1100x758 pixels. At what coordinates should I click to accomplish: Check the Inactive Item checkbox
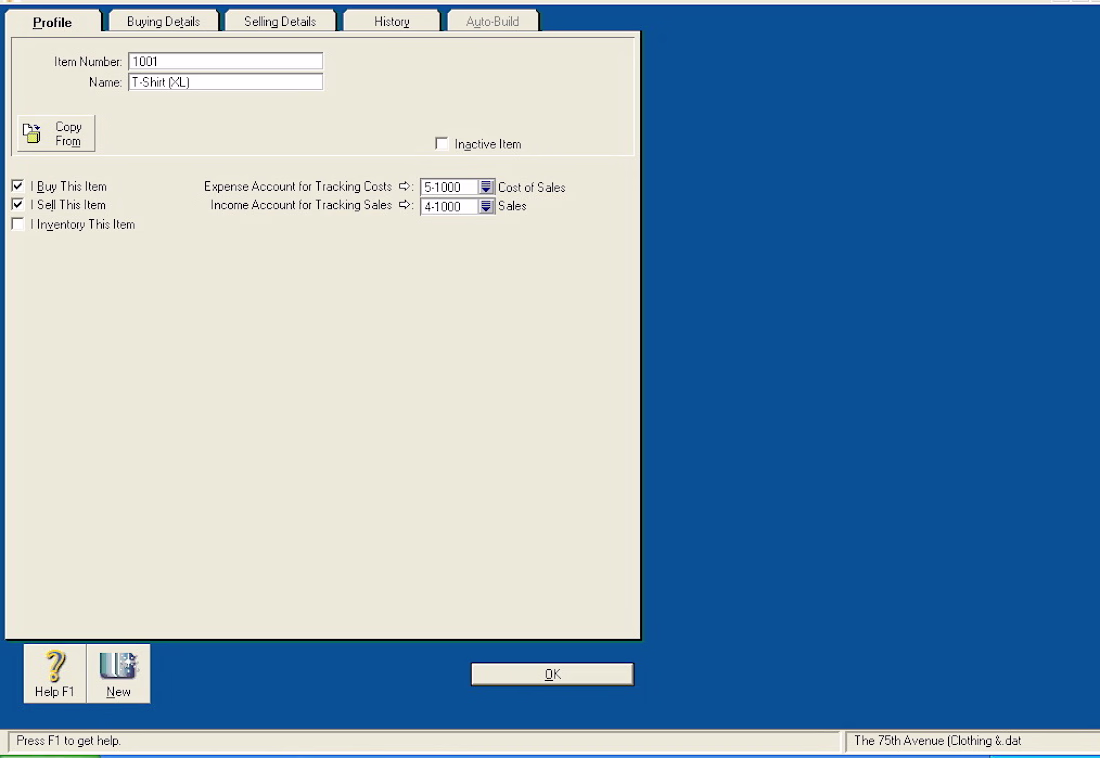point(441,143)
